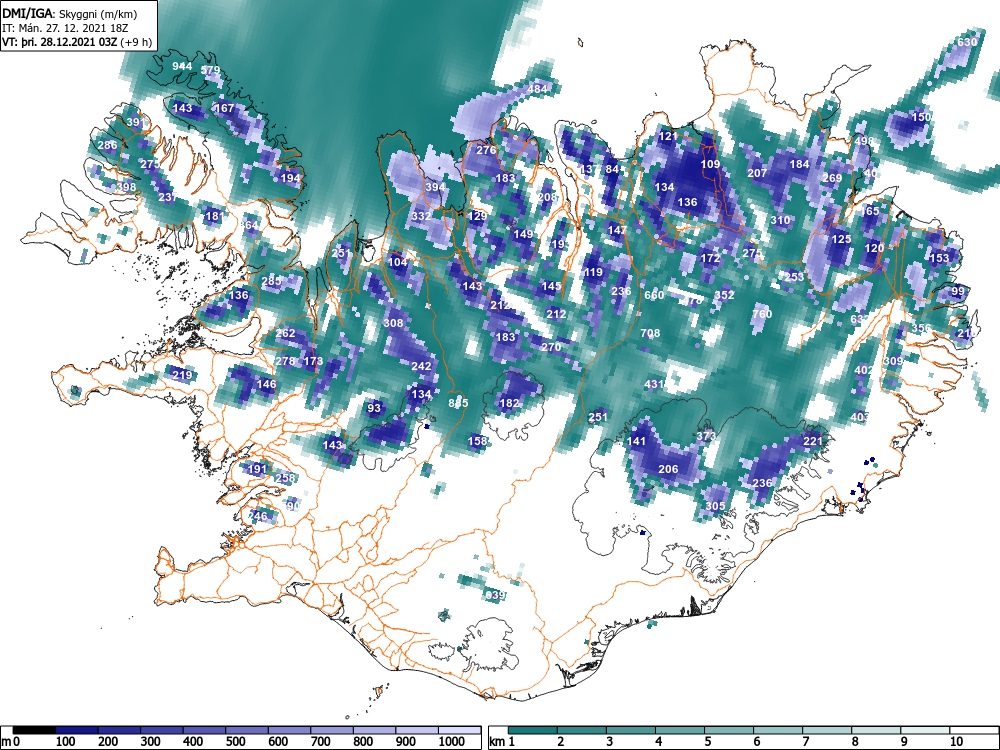The width and height of the screenshot is (1000, 750).
Task: Click the visibility value 120
Action: pyautogui.click(x=874, y=248)
